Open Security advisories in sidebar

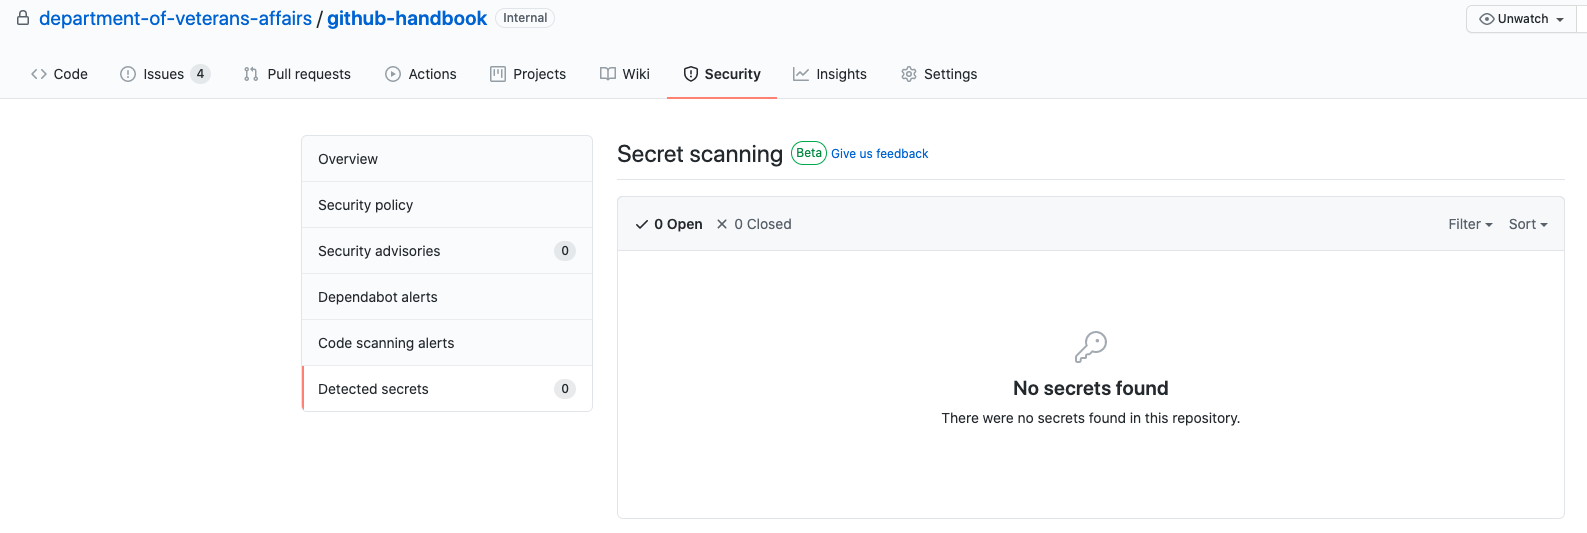(447, 251)
